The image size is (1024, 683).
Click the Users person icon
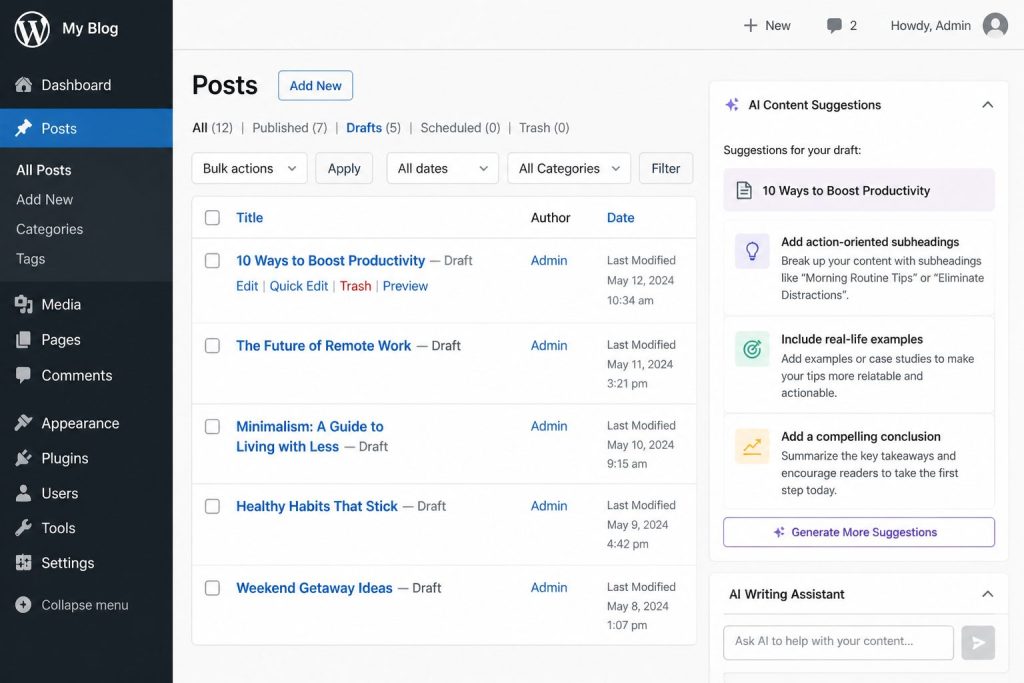(24, 493)
